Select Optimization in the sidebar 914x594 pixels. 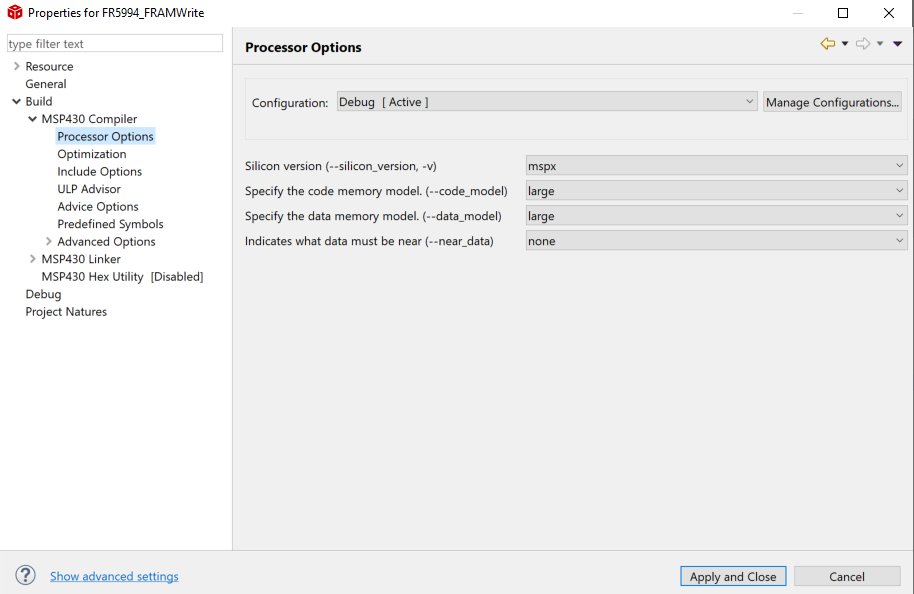(91, 153)
